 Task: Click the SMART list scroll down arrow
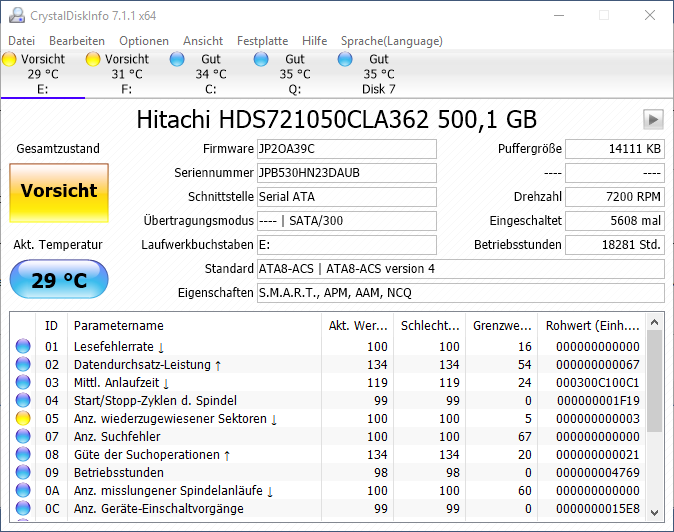pyautogui.click(x=655, y=512)
